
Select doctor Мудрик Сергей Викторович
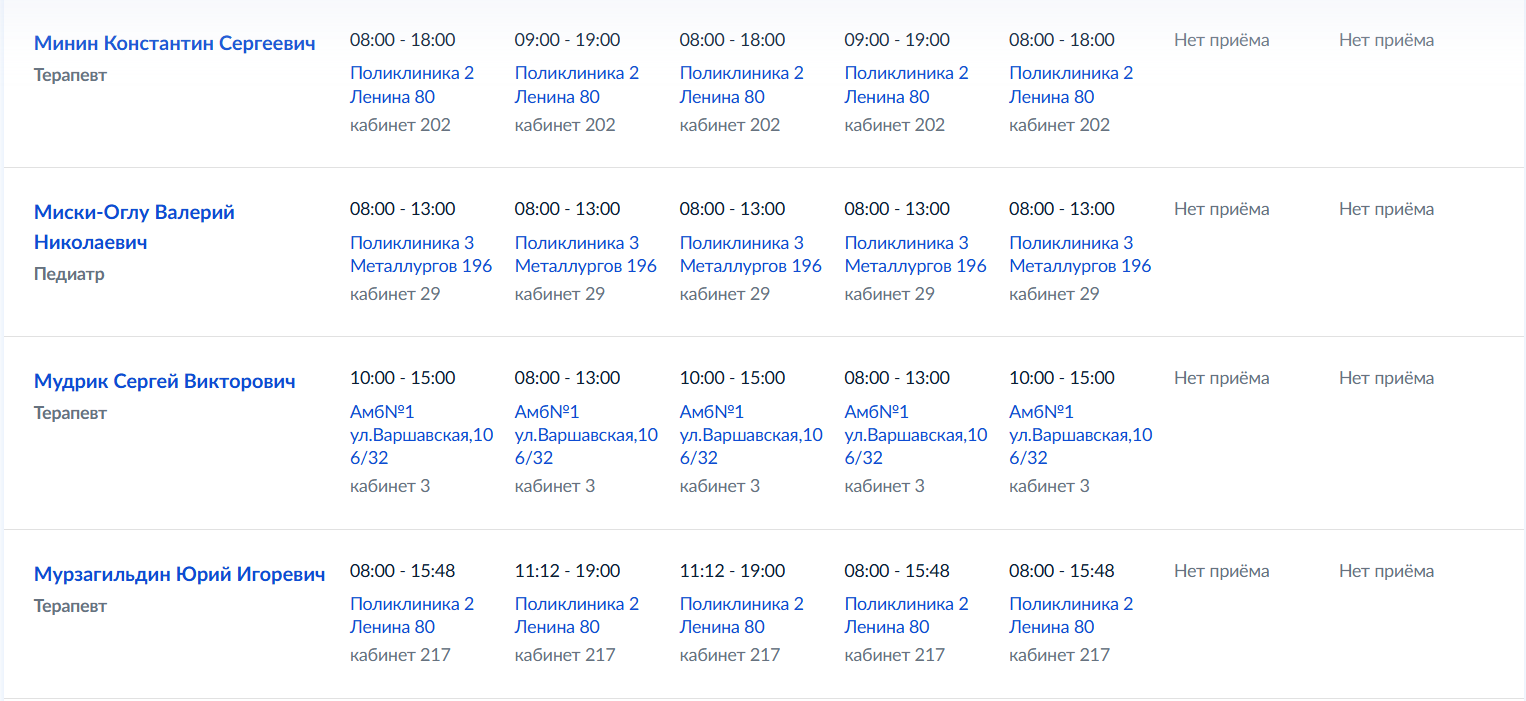tap(165, 381)
